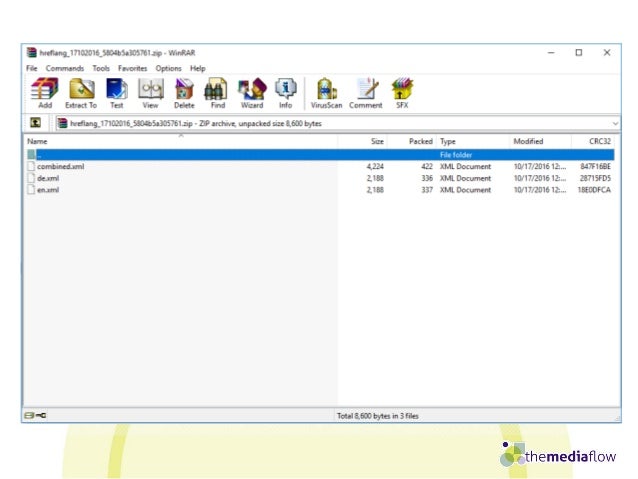Sort by the Size column header
This screenshot has width=638, height=479.
[363, 141]
